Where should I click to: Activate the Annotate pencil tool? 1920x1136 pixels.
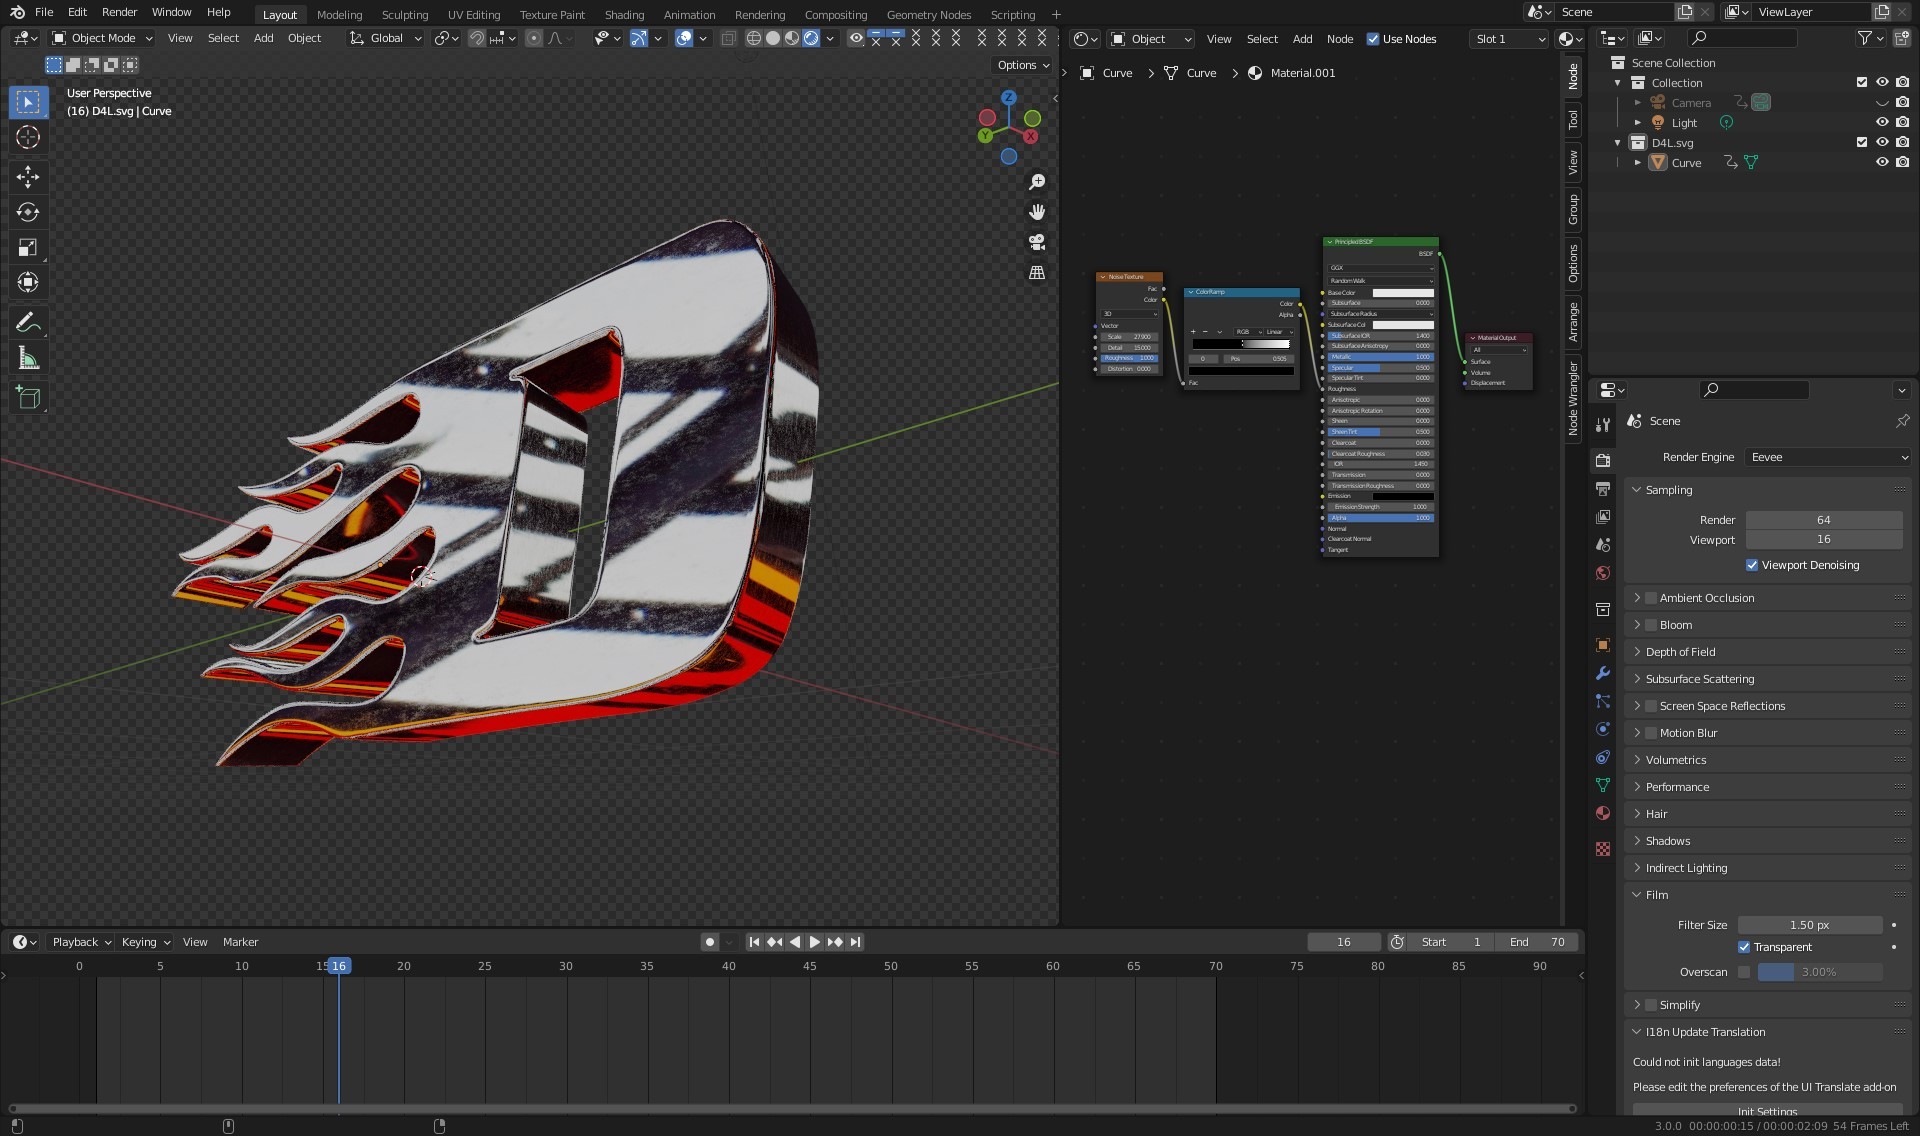[x=28, y=322]
